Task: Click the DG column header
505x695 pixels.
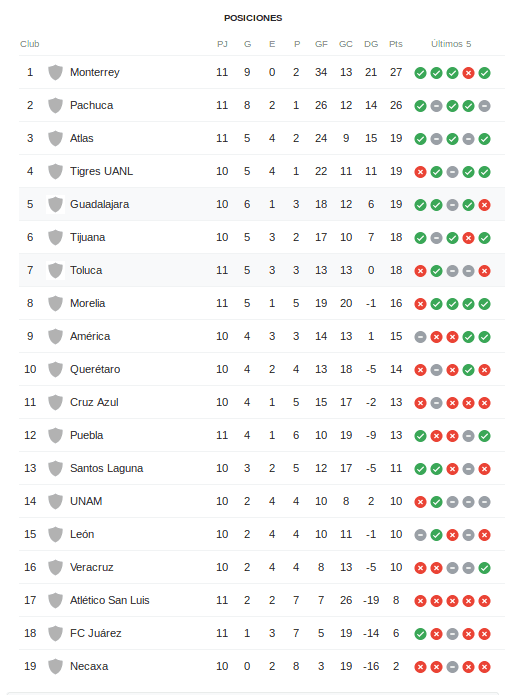Action: coord(371,44)
